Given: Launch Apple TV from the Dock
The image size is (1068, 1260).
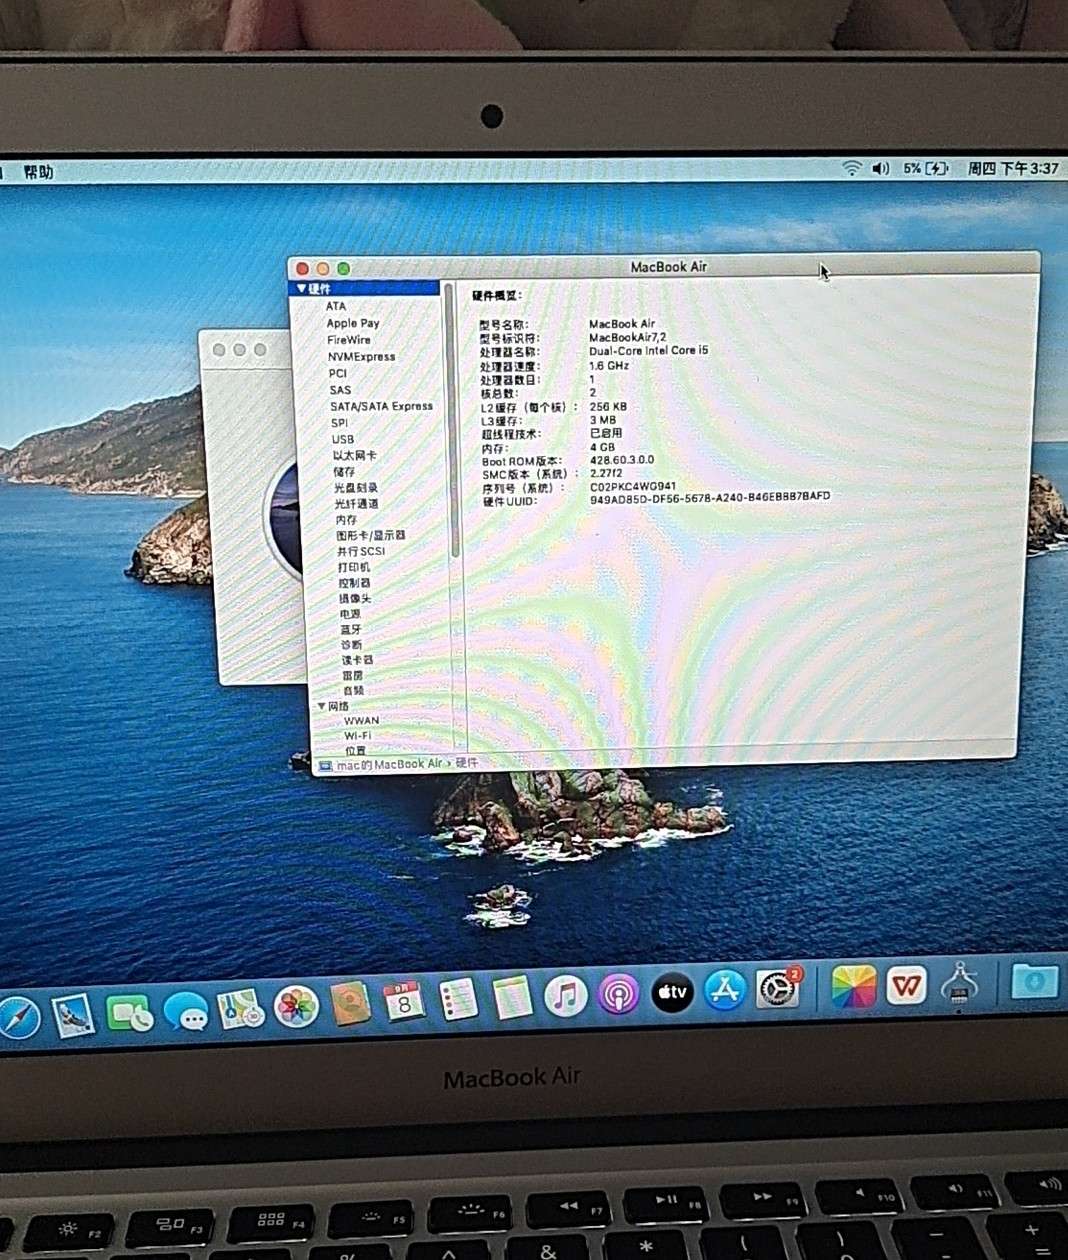Looking at the screenshot, I should click(672, 993).
